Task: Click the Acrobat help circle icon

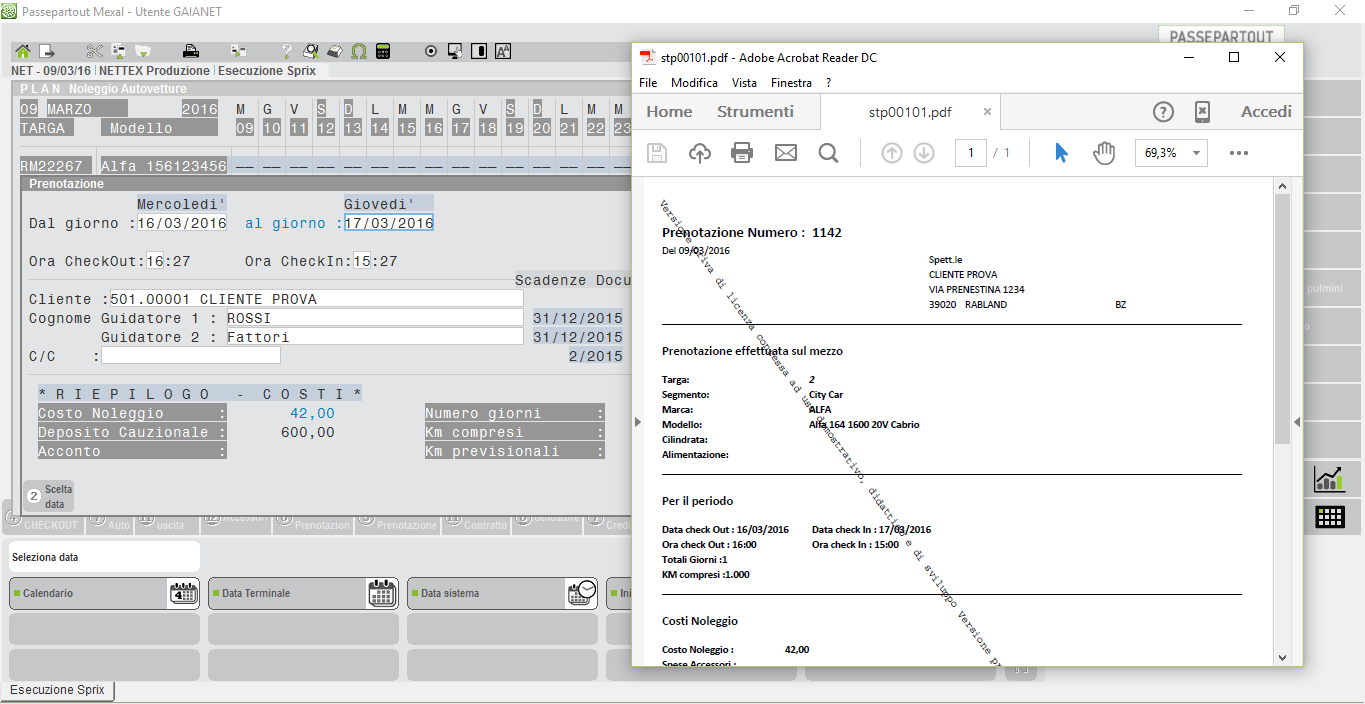Action: click(1163, 112)
